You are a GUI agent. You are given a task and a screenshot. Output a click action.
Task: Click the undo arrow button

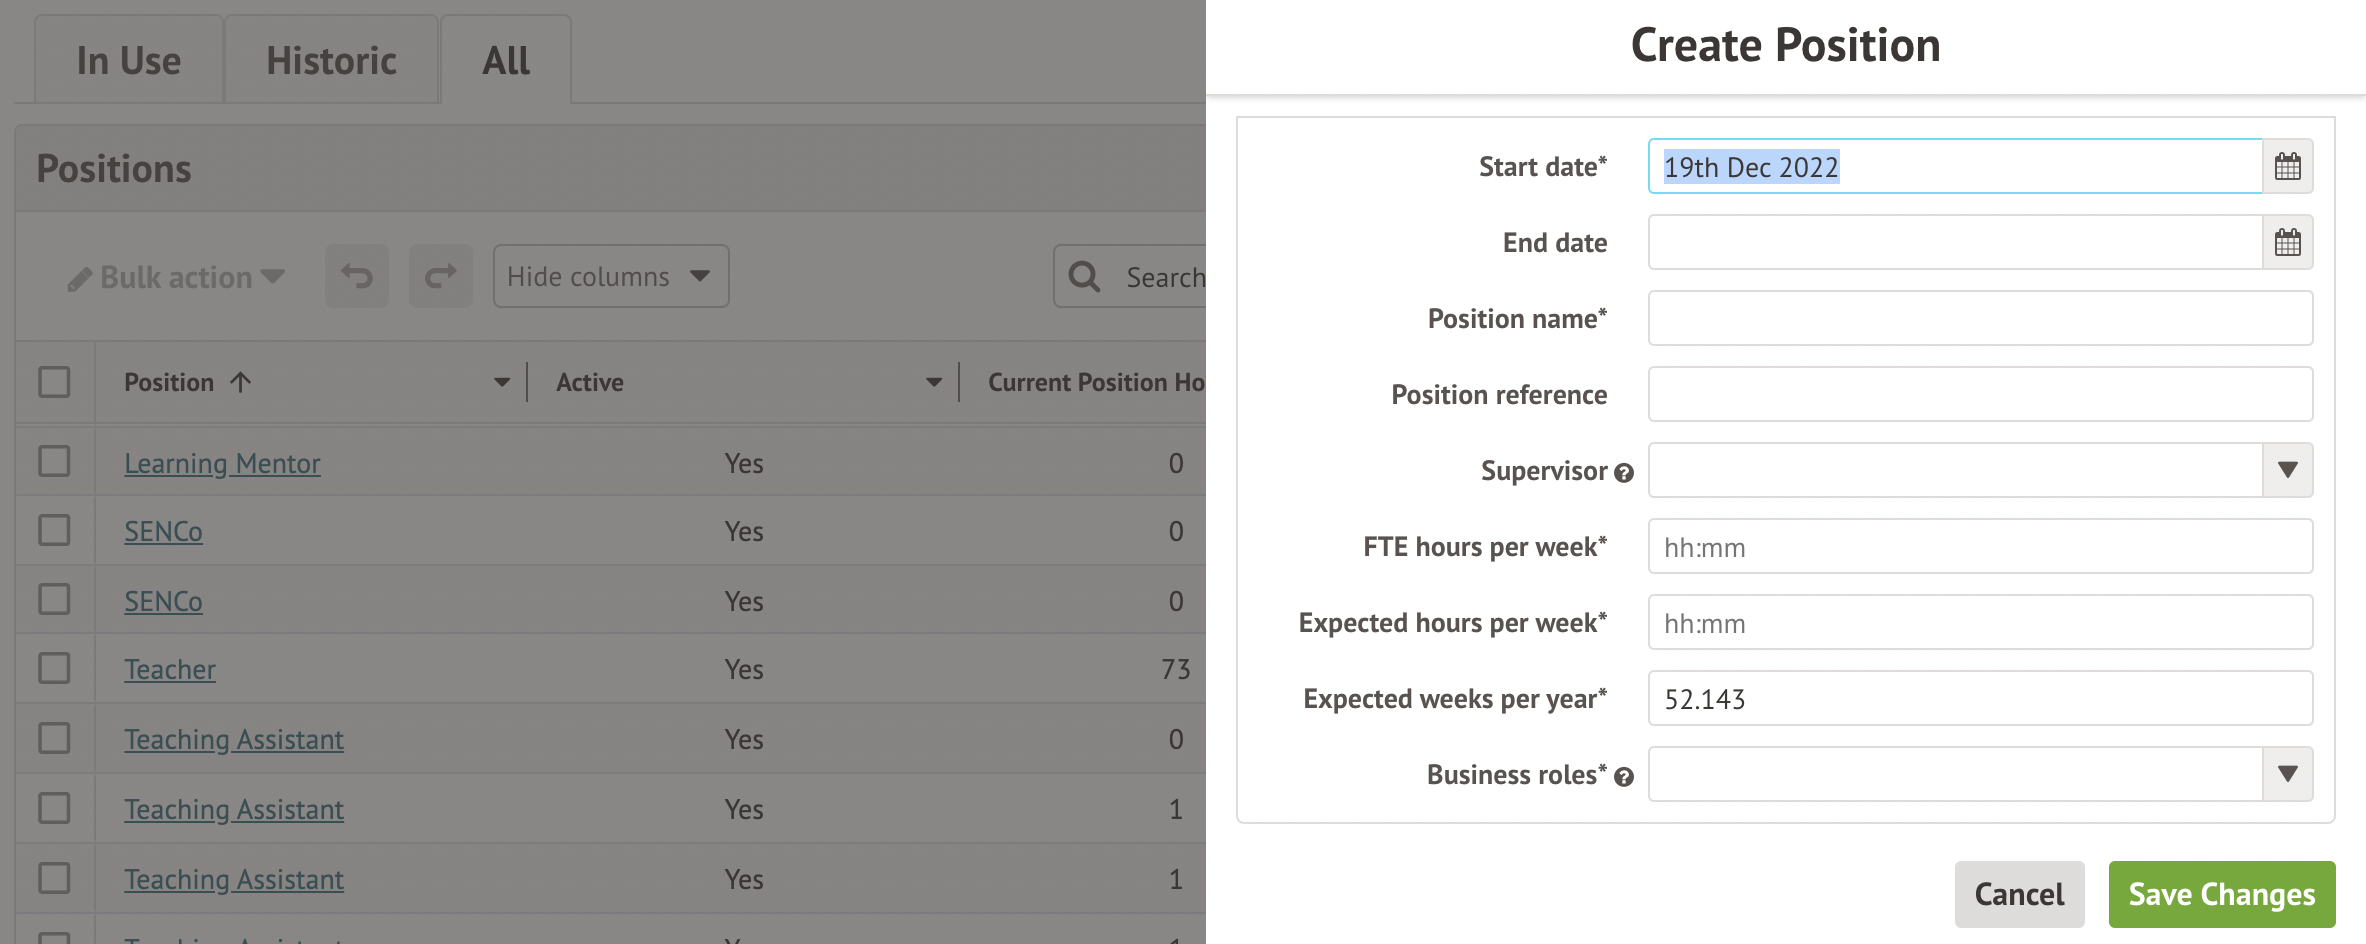click(356, 276)
